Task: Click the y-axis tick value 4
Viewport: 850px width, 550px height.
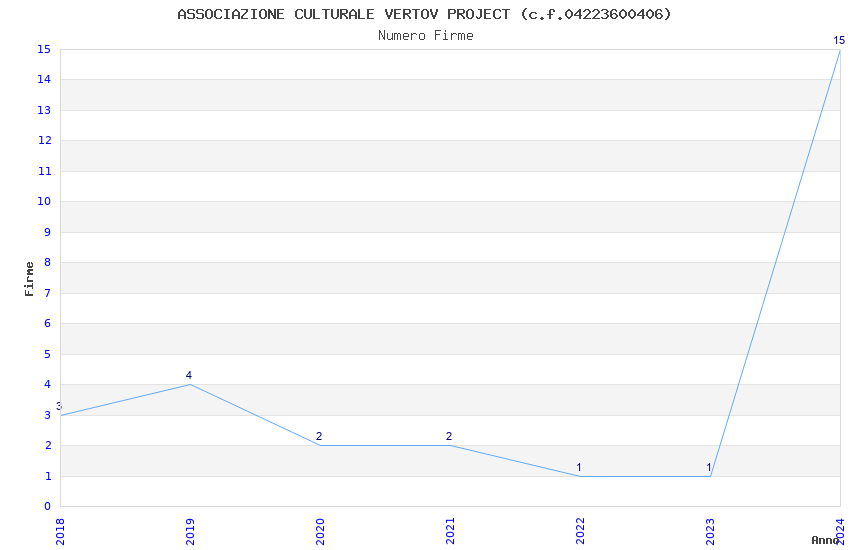Action: [x=48, y=385]
